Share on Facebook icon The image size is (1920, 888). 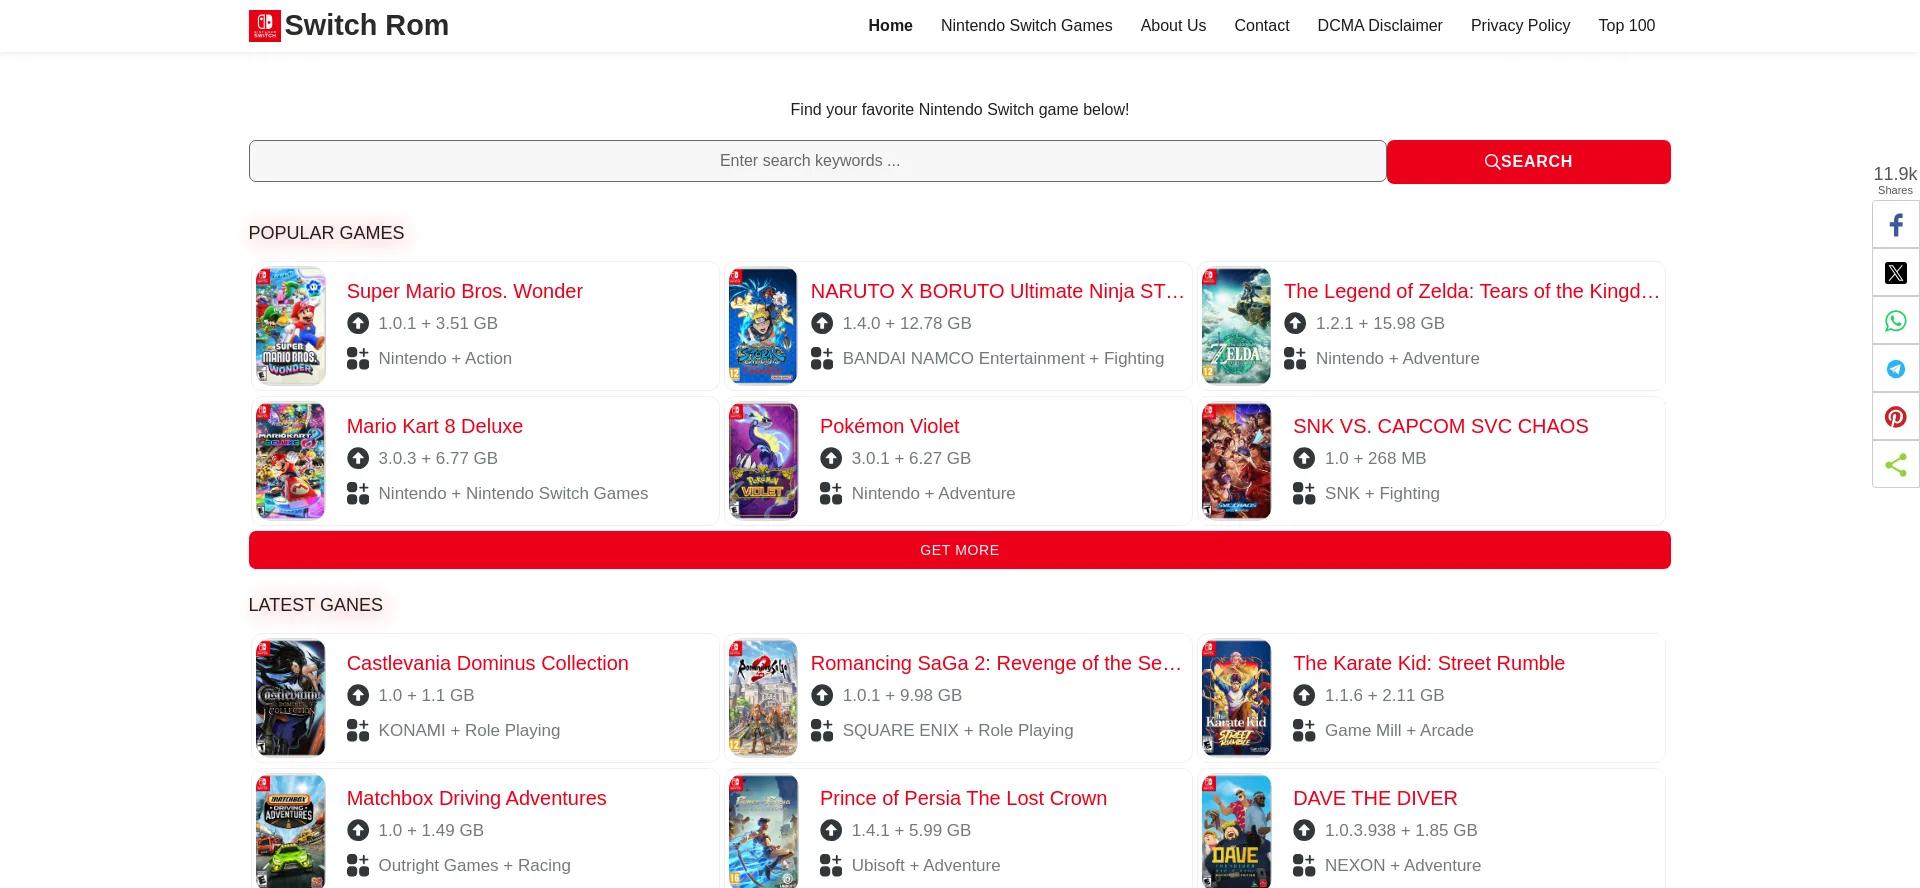1896,225
